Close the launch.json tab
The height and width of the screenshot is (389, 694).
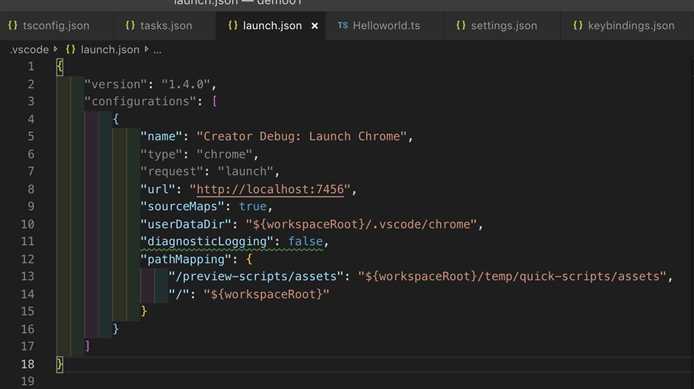click(315, 26)
